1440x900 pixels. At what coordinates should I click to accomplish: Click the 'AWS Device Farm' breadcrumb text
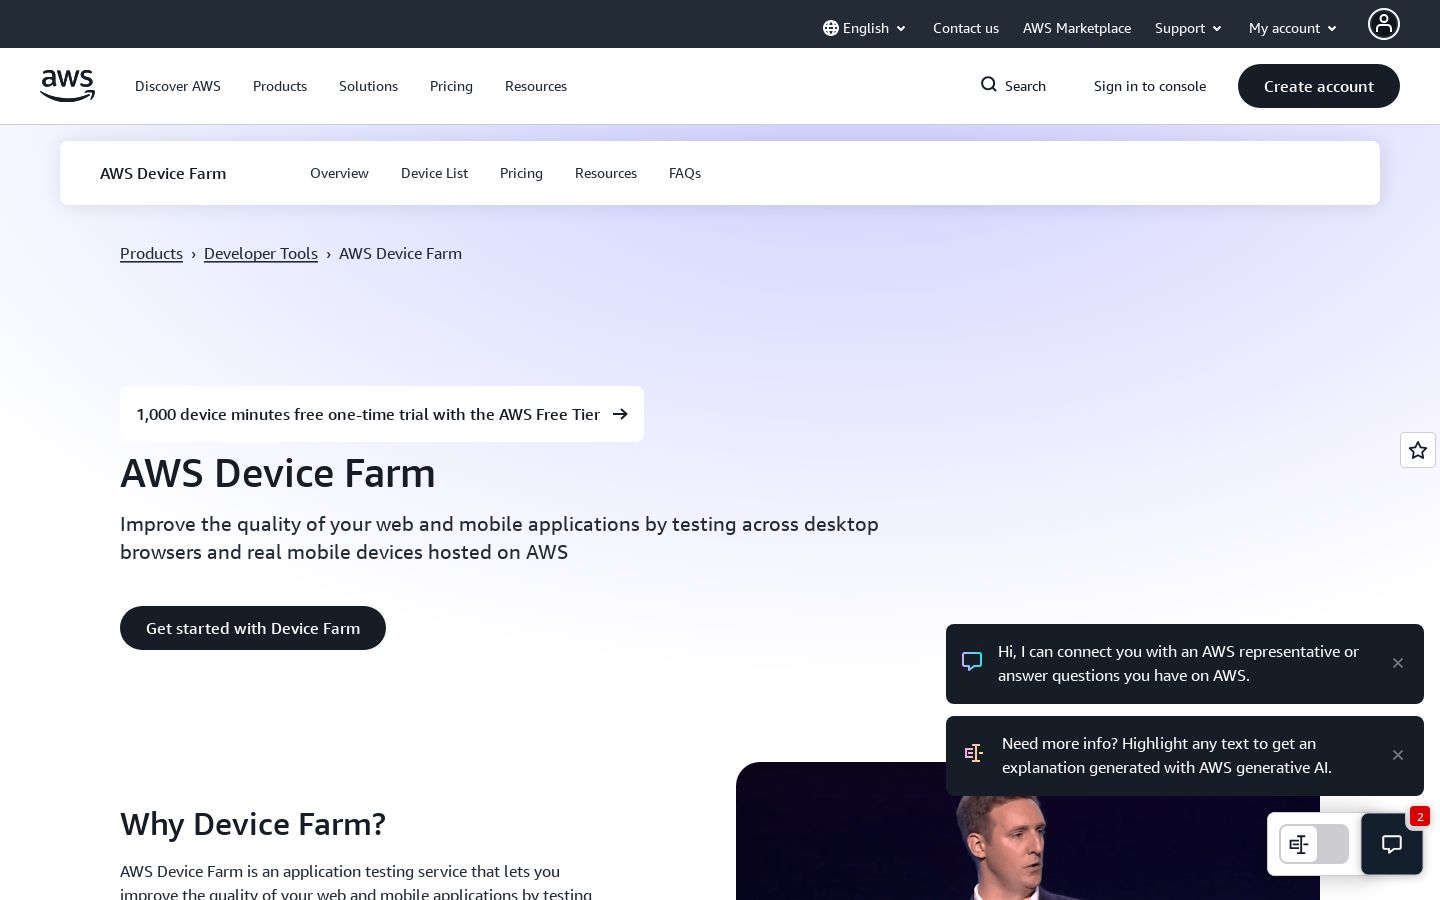click(x=400, y=253)
